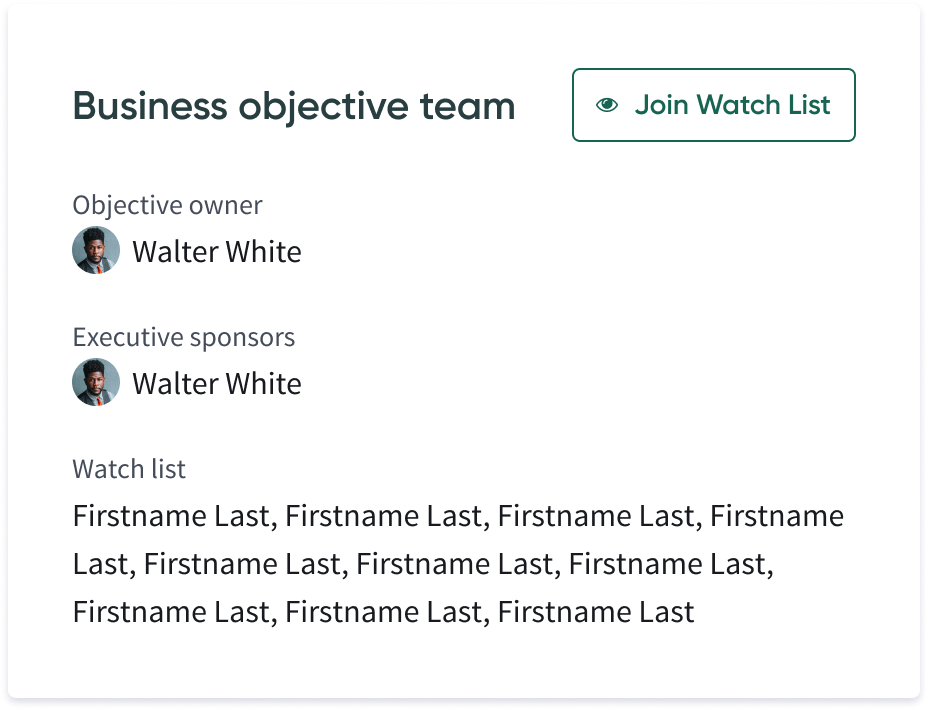Click the word team in the heading
Screen dimensions: 928x710
click(468, 106)
